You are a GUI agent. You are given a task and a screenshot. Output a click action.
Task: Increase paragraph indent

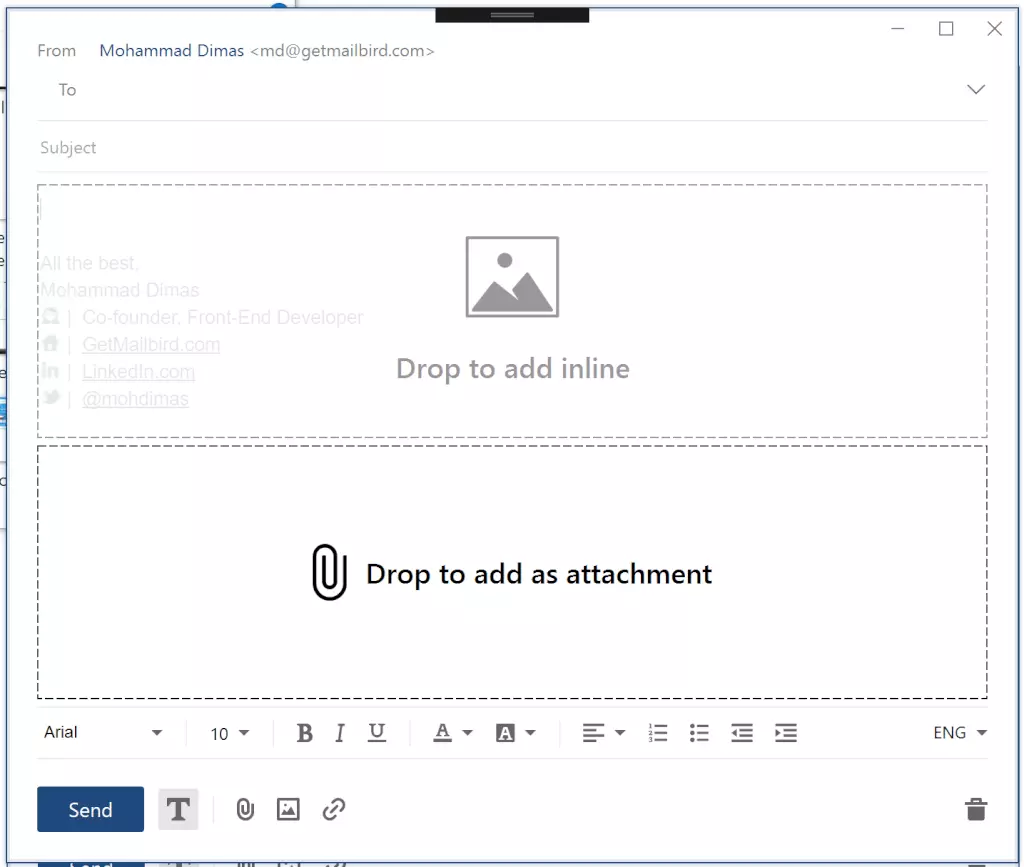pyautogui.click(x=786, y=733)
